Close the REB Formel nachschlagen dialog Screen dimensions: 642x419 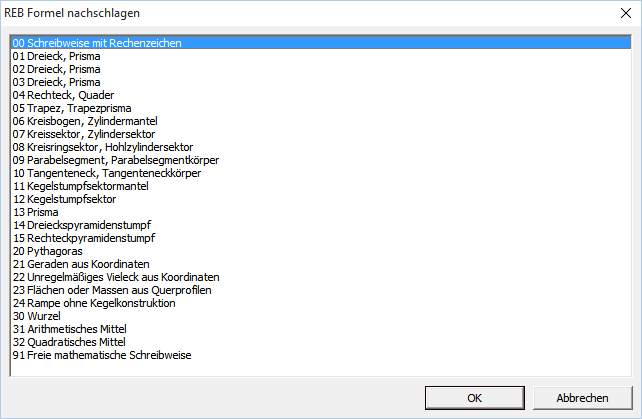[626, 13]
